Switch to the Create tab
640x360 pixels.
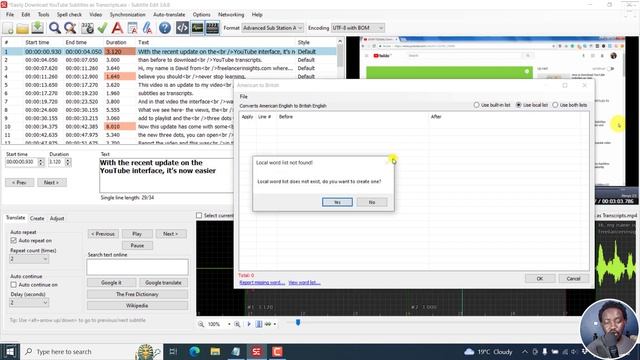click(x=37, y=218)
